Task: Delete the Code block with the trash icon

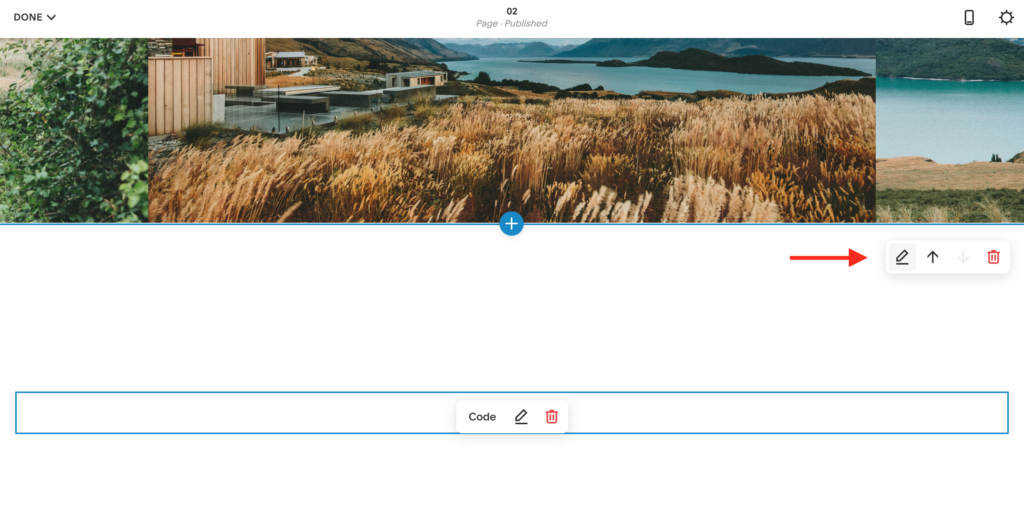Action: [552, 417]
